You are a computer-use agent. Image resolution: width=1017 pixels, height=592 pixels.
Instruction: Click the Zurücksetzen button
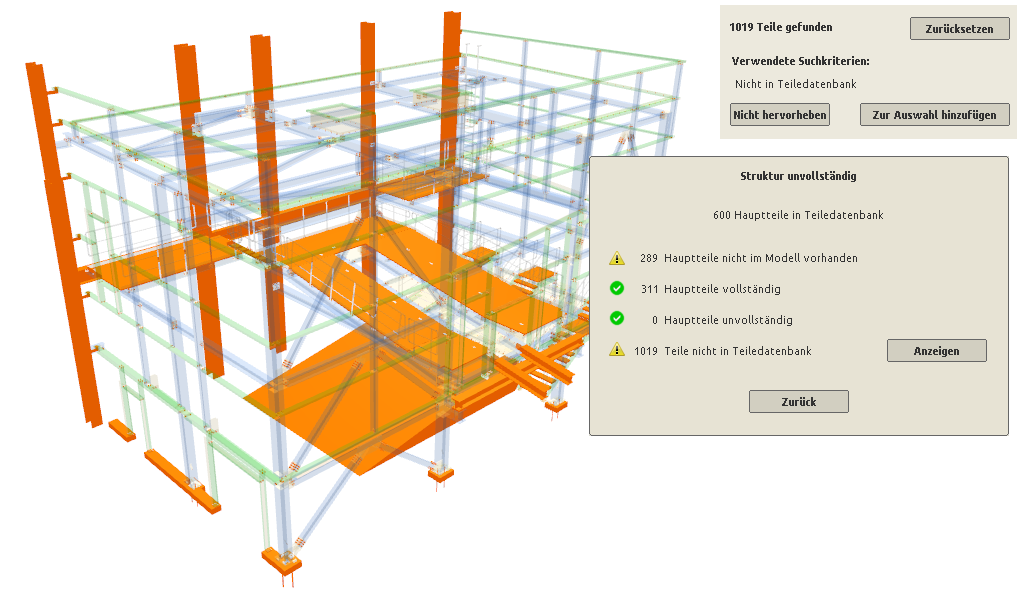pyautogui.click(x=959, y=29)
